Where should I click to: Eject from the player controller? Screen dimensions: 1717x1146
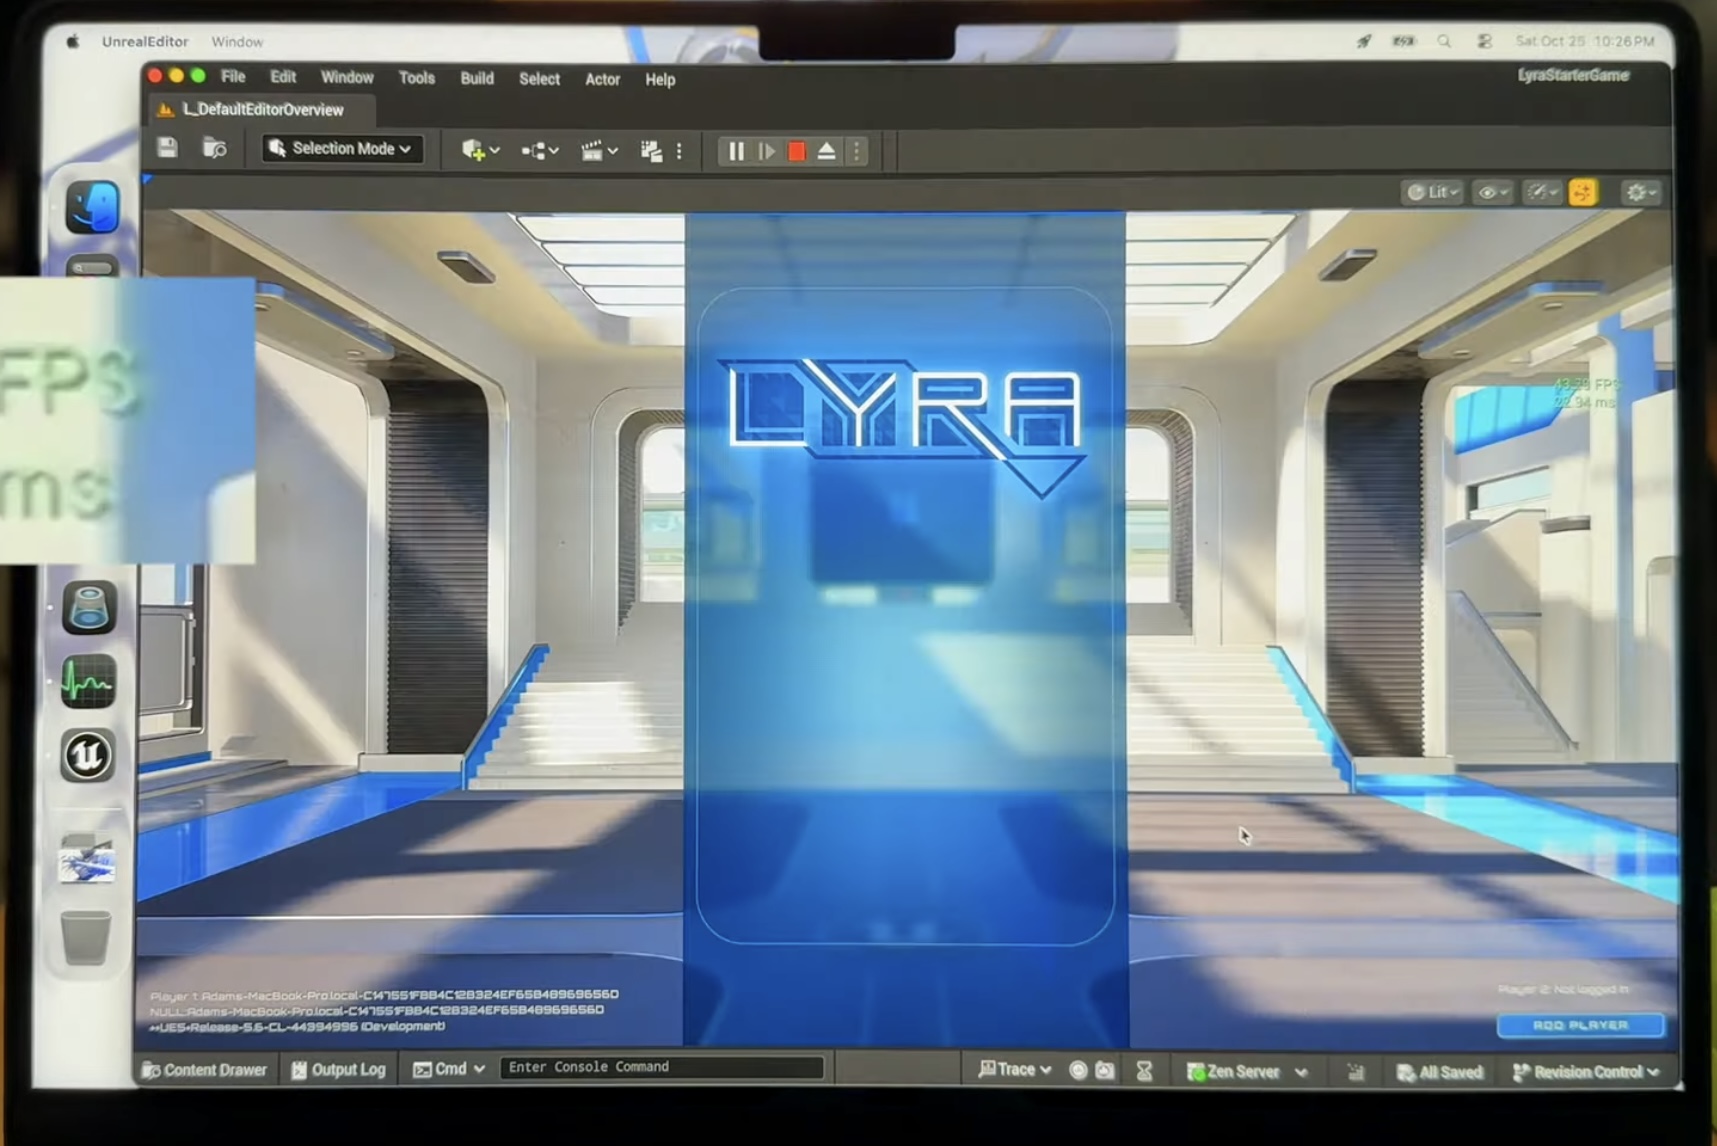click(827, 151)
